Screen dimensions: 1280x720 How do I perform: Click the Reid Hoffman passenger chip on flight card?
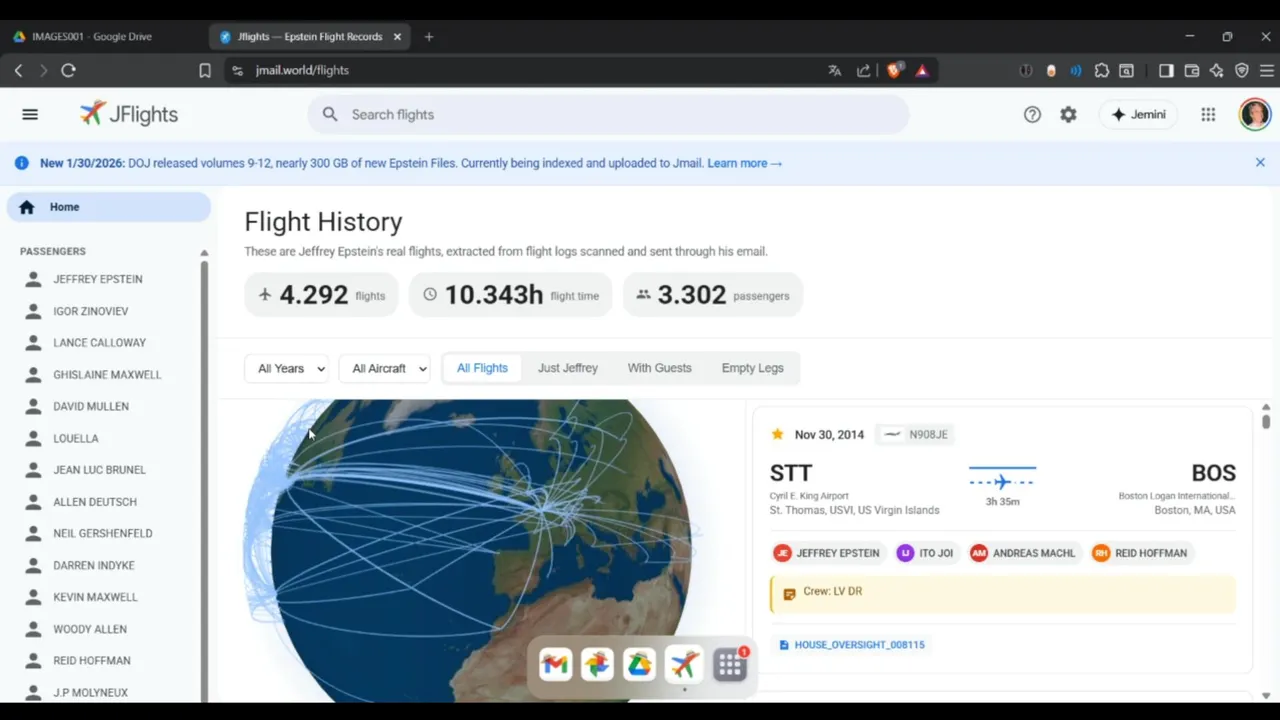pos(1141,553)
